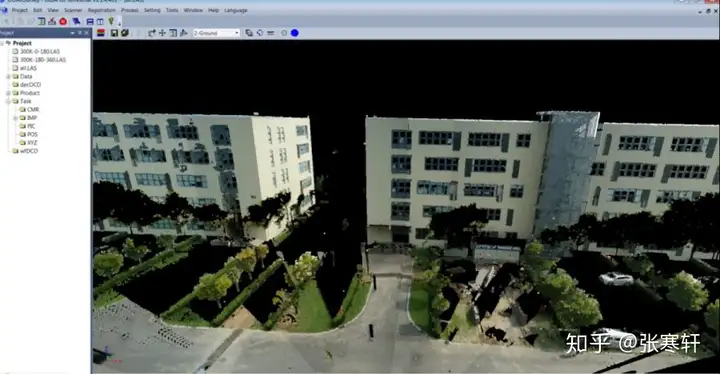
Task: Click the vertical split window toolbar icon
Action: (x=100, y=22)
